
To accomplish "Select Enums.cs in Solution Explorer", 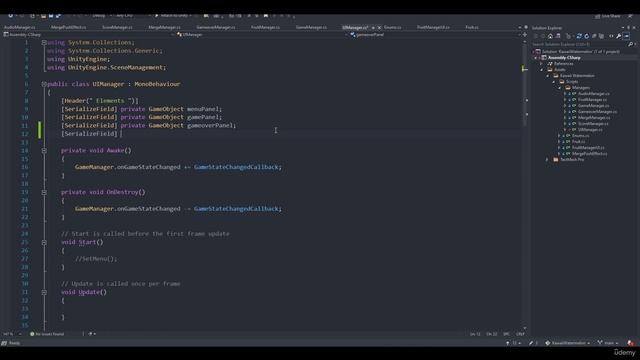I will pos(580,136).
